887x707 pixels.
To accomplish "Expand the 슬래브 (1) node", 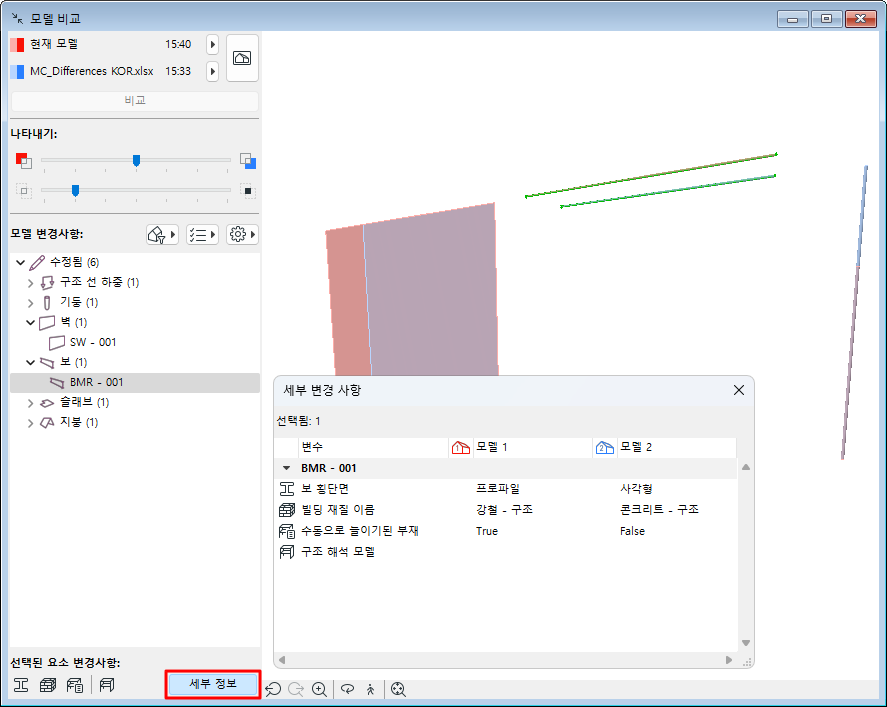I will pyautogui.click(x=31, y=403).
